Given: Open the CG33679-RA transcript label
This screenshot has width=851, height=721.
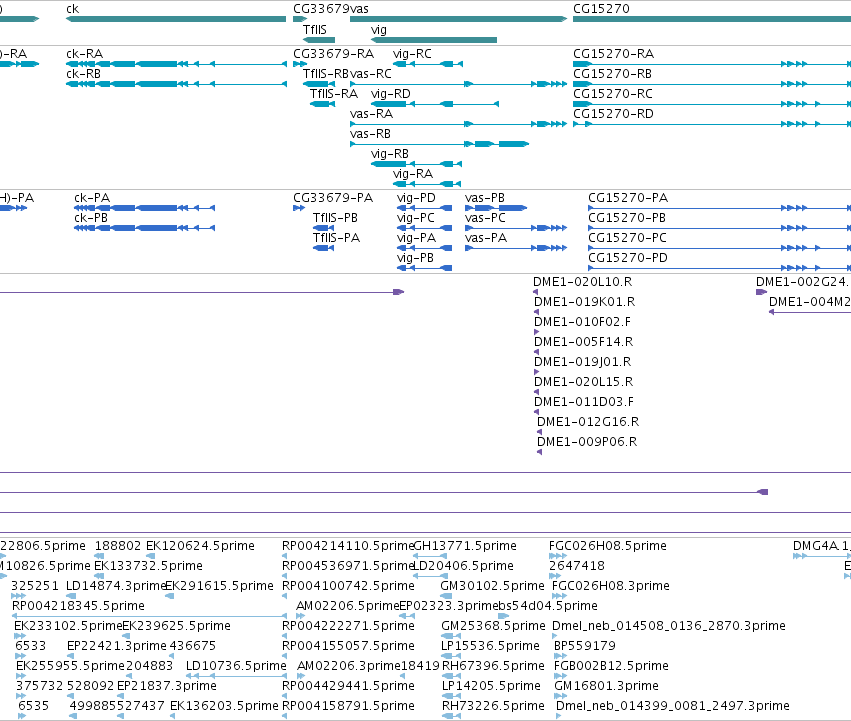Looking at the screenshot, I should 333,54.
